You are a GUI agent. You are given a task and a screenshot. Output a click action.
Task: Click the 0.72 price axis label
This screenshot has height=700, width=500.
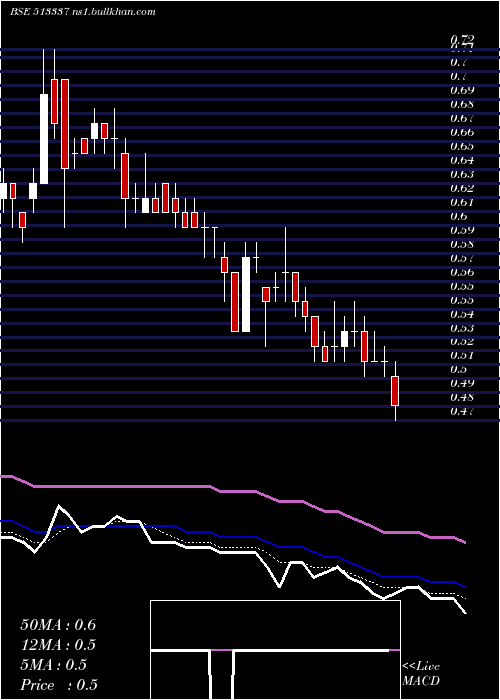click(462, 39)
